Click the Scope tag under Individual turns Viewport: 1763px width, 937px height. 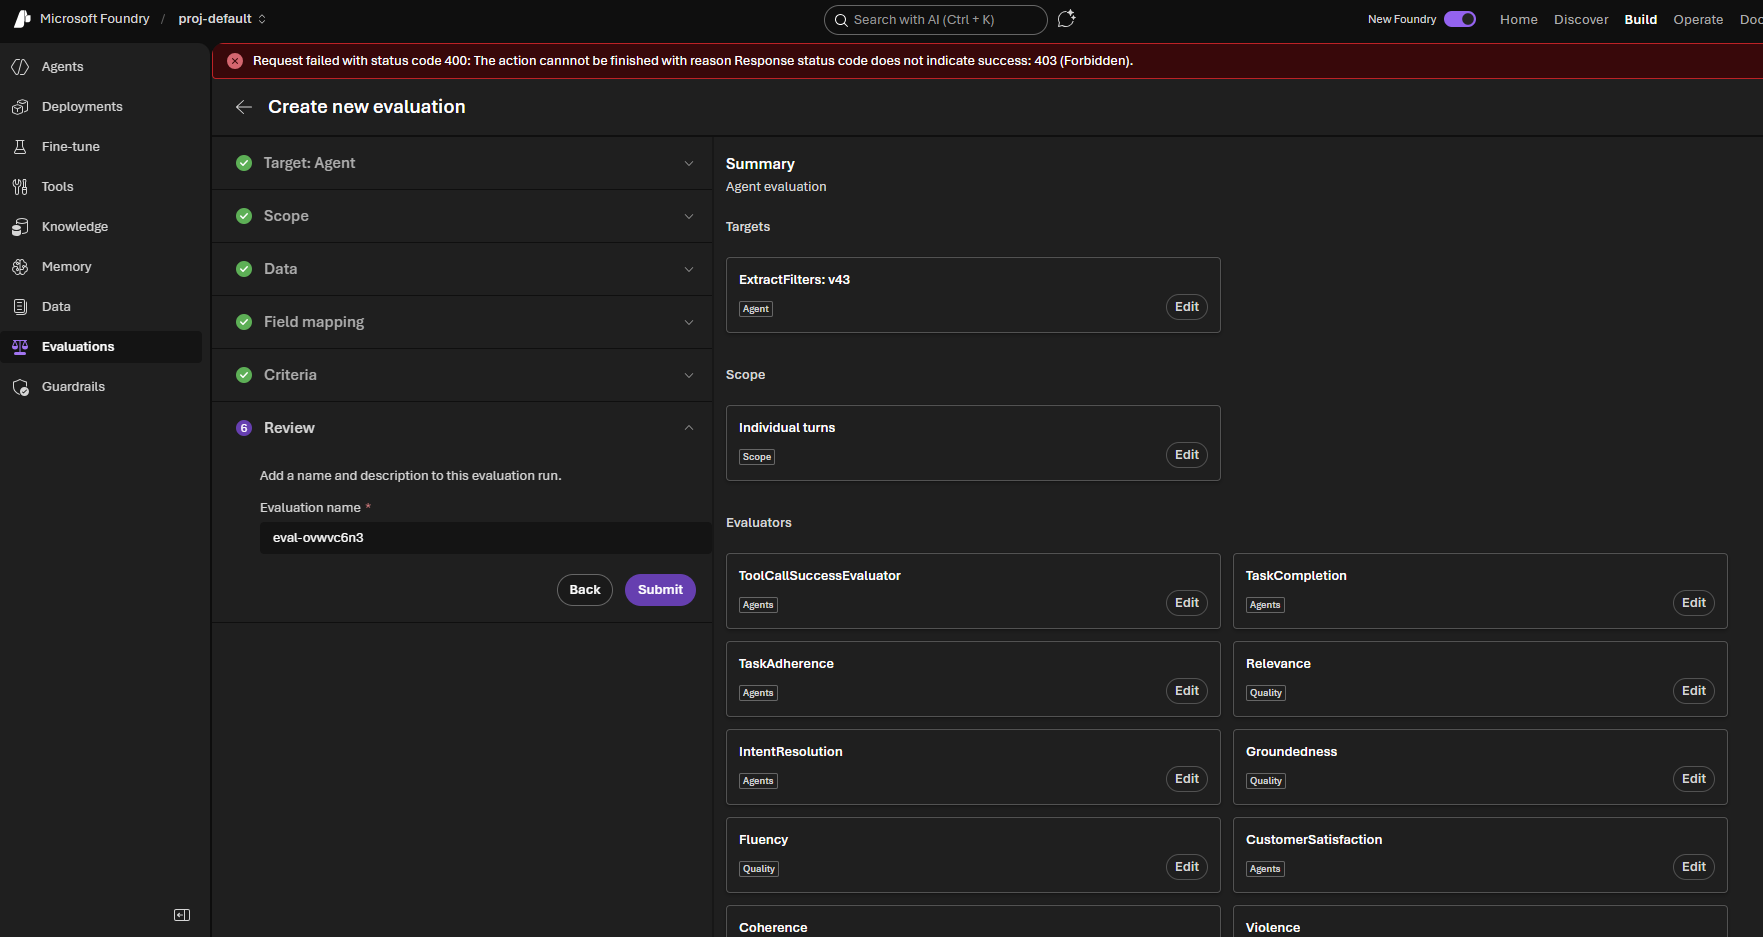[x=757, y=457]
